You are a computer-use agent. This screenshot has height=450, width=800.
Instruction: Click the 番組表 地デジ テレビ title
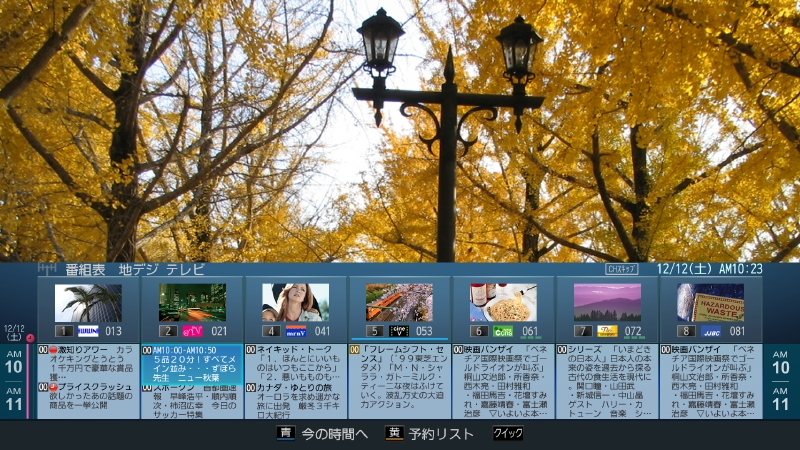(135, 269)
